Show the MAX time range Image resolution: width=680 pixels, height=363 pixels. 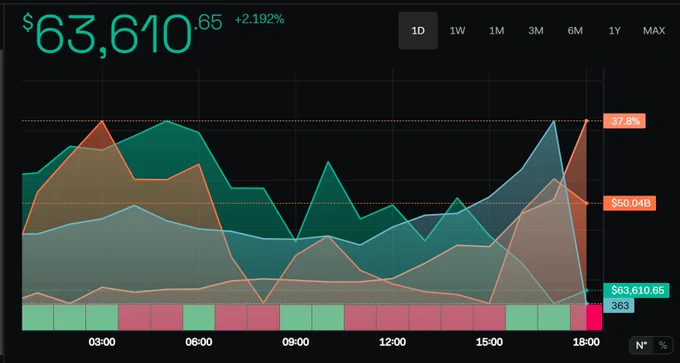pyautogui.click(x=654, y=30)
